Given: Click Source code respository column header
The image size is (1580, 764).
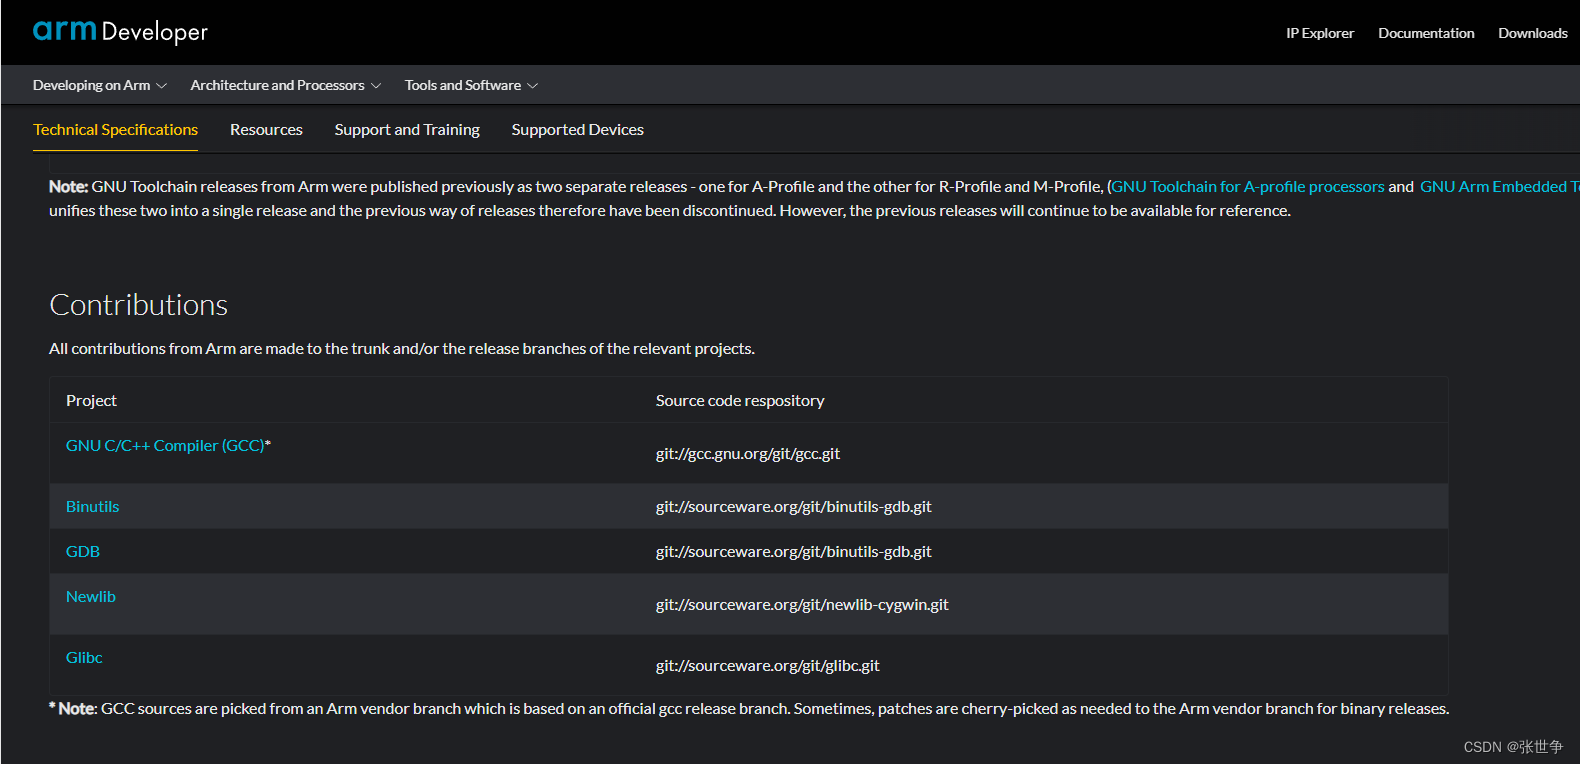Looking at the screenshot, I should point(740,401).
